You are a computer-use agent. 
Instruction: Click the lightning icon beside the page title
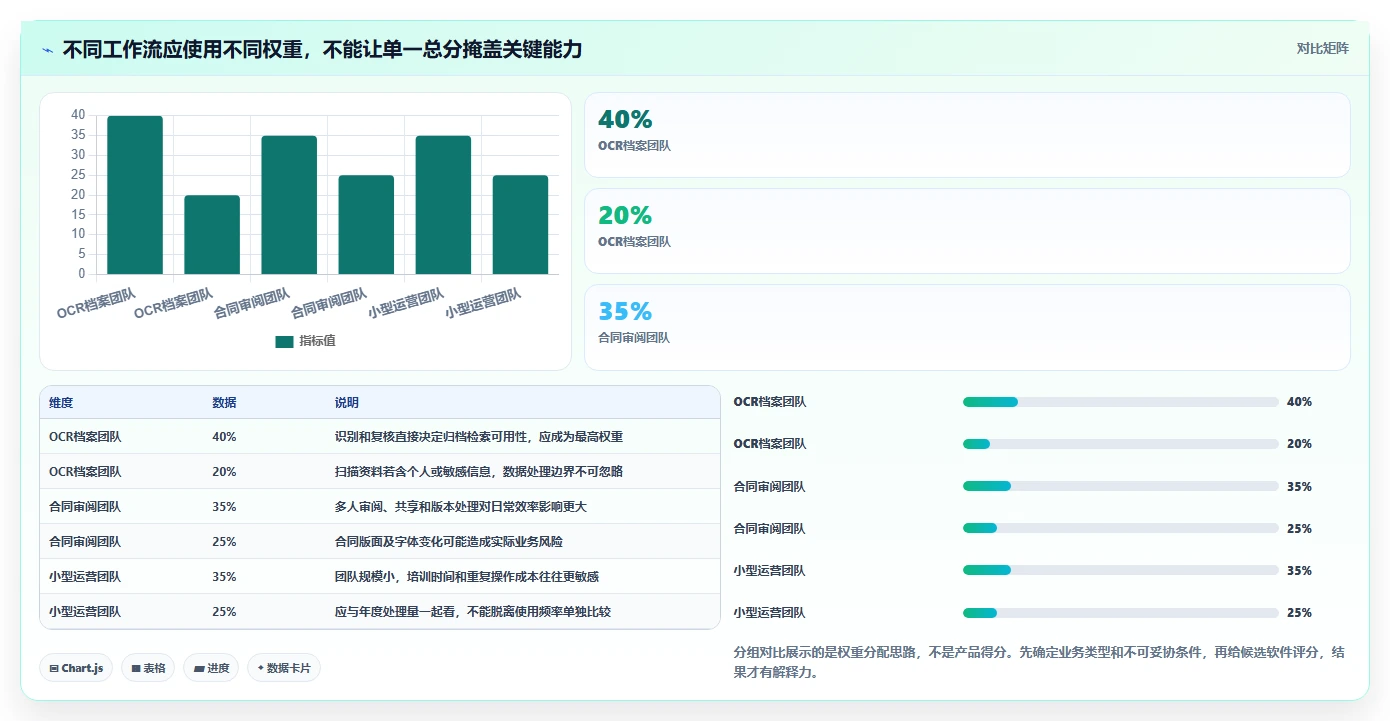pyautogui.click(x=48, y=50)
